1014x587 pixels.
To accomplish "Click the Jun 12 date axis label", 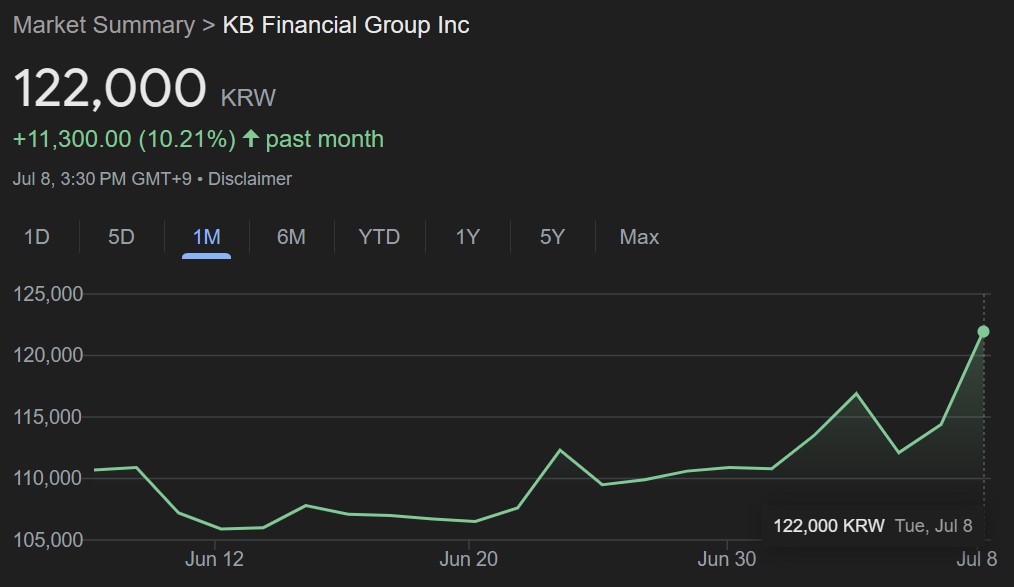I will [x=214, y=559].
